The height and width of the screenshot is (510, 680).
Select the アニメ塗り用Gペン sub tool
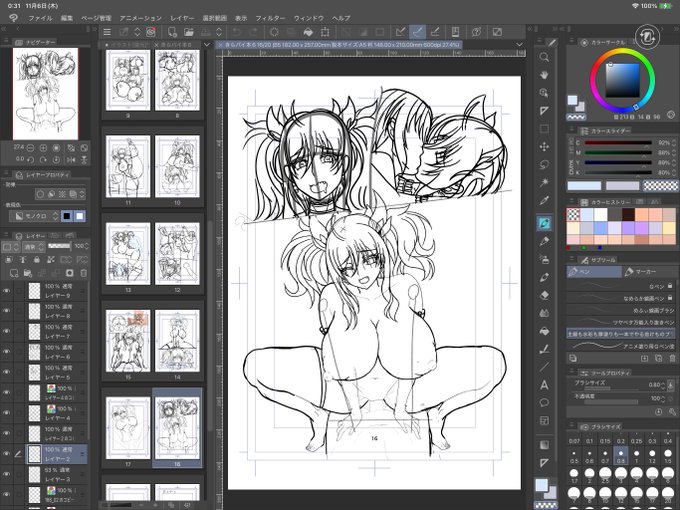click(x=621, y=346)
